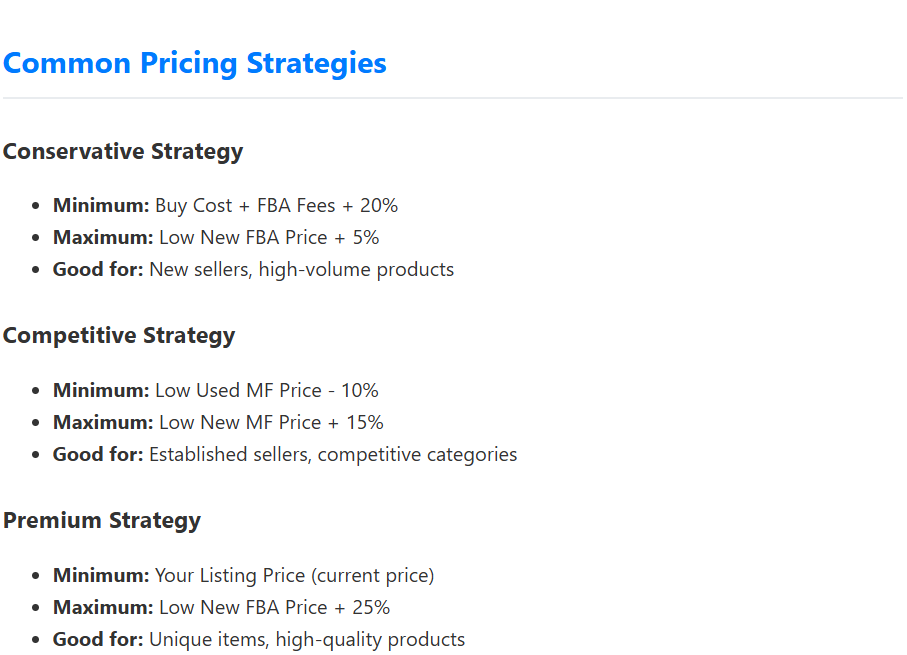This screenshot has height=655, width=907.
Task: Click 'Low New MF Price + 15%' text
Action: coord(271,422)
